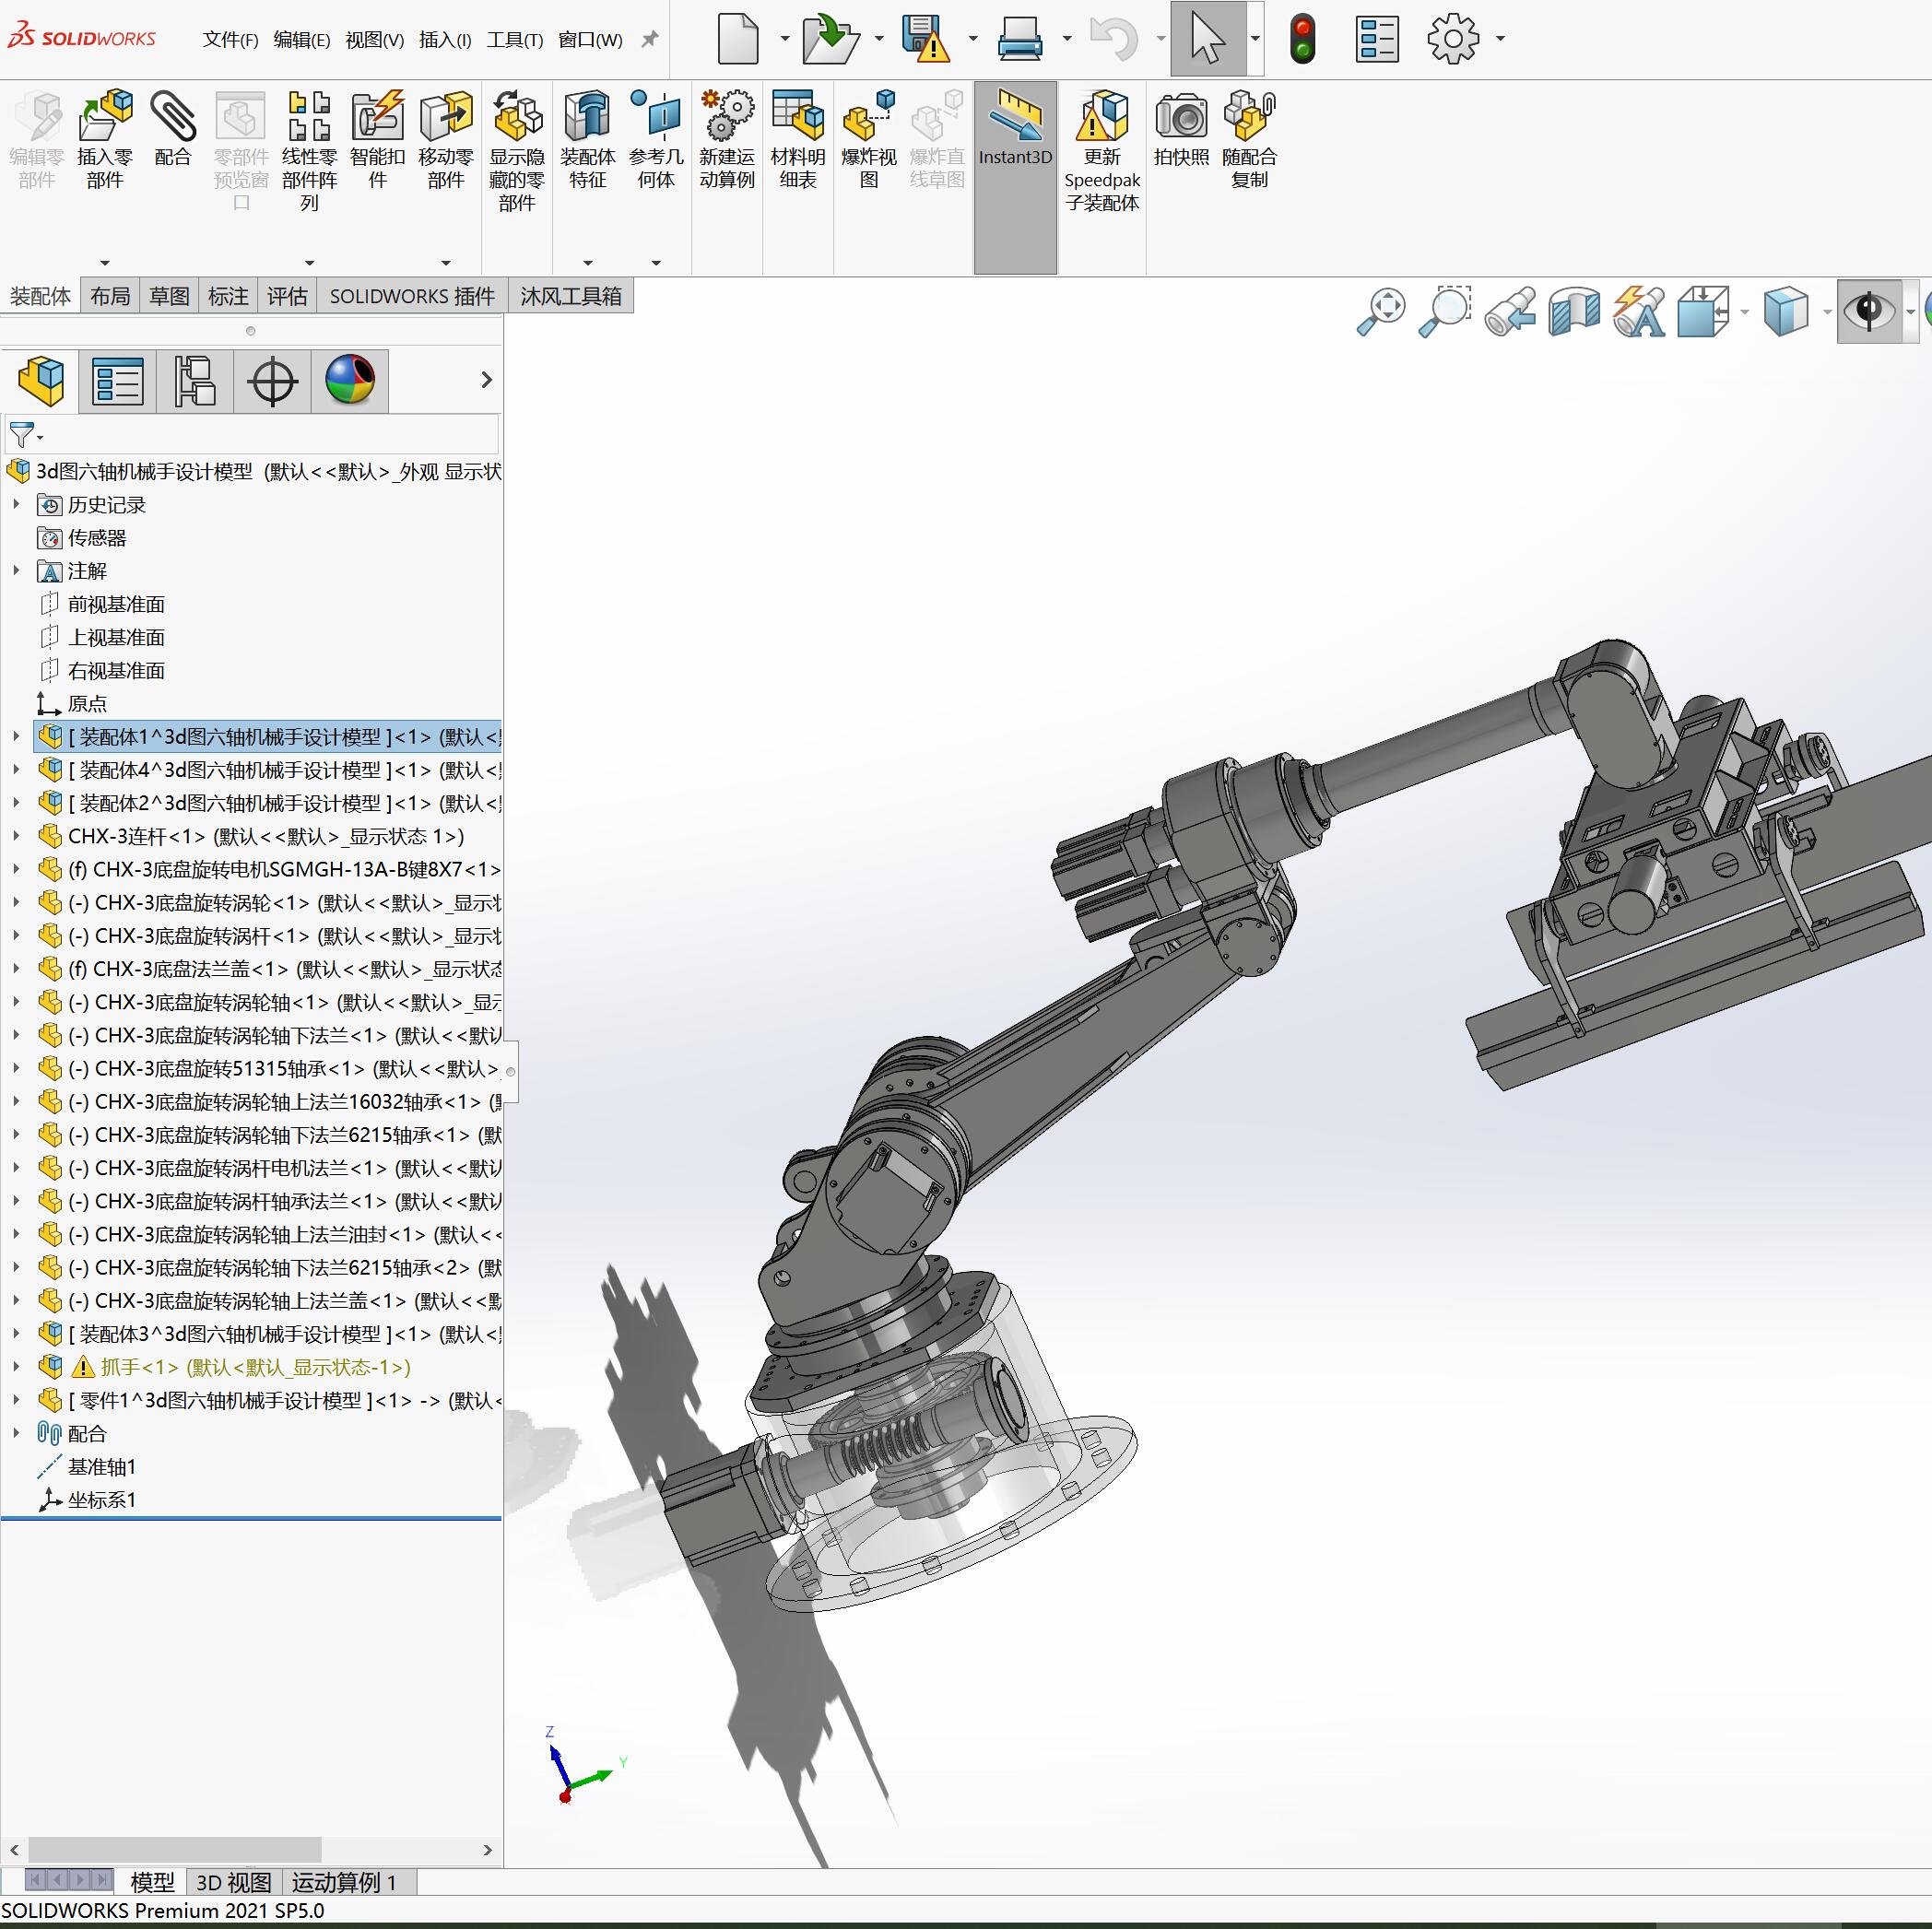1932x1929 pixels.
Task: Click the Zoom to Fit icon
Action: [x=1381, y=311]
